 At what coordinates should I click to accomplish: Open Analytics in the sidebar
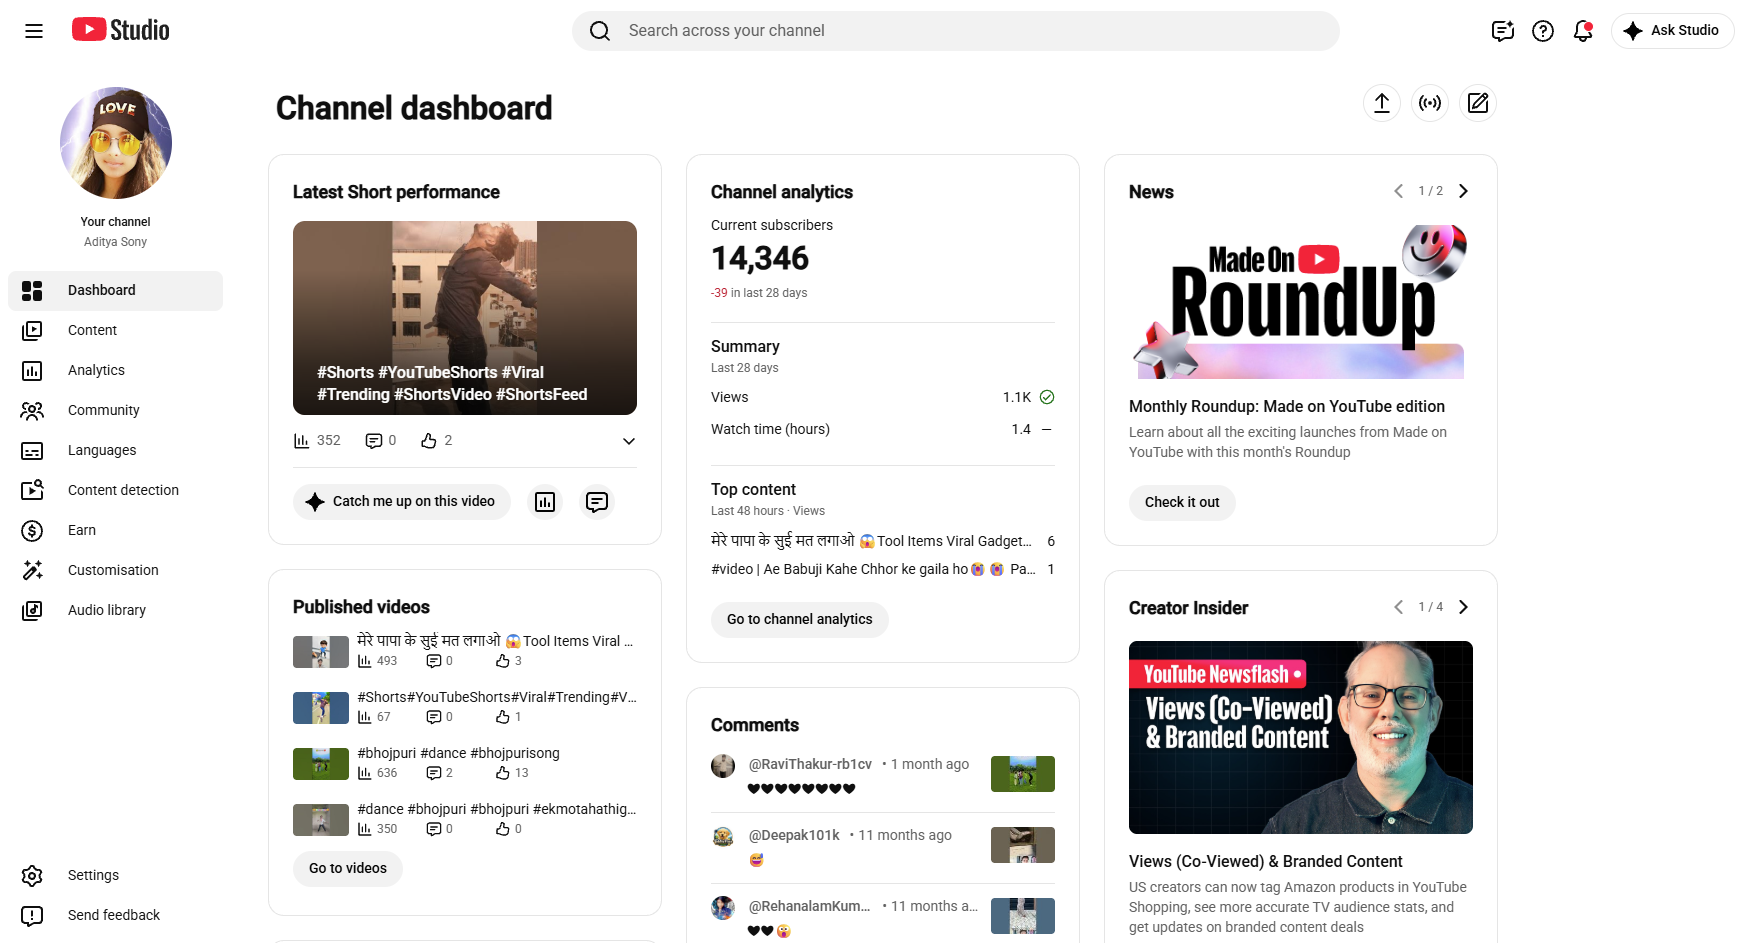coord(116,371)
